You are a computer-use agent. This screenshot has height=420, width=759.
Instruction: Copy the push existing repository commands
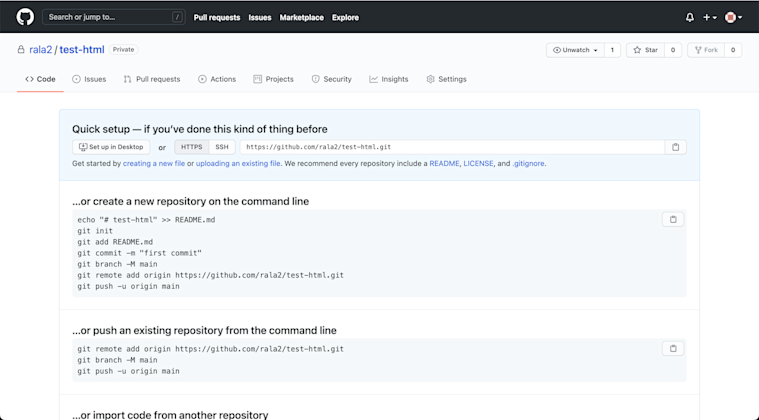(673, 348)
